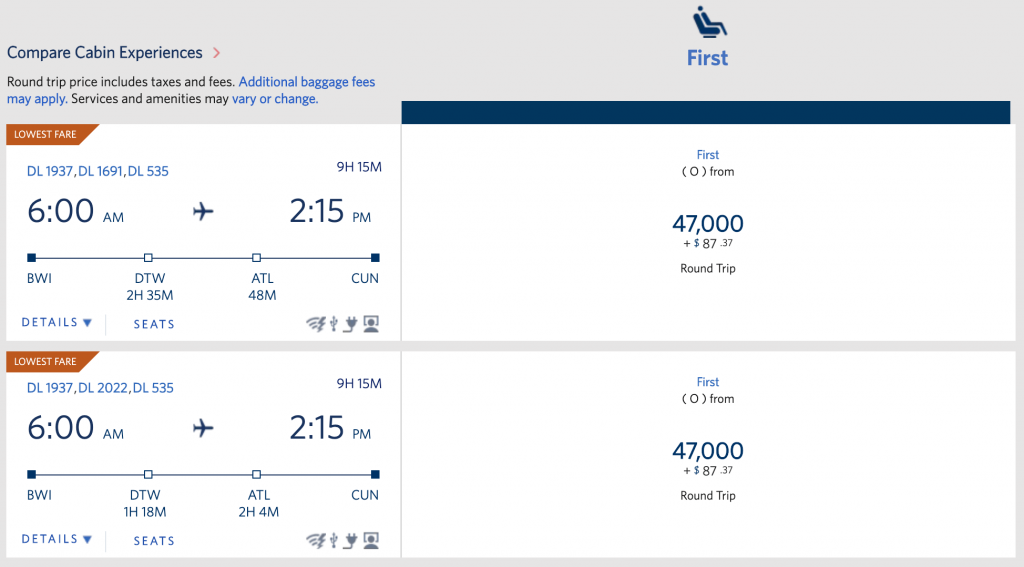View SEATS for first itinerary

[154, 324]
